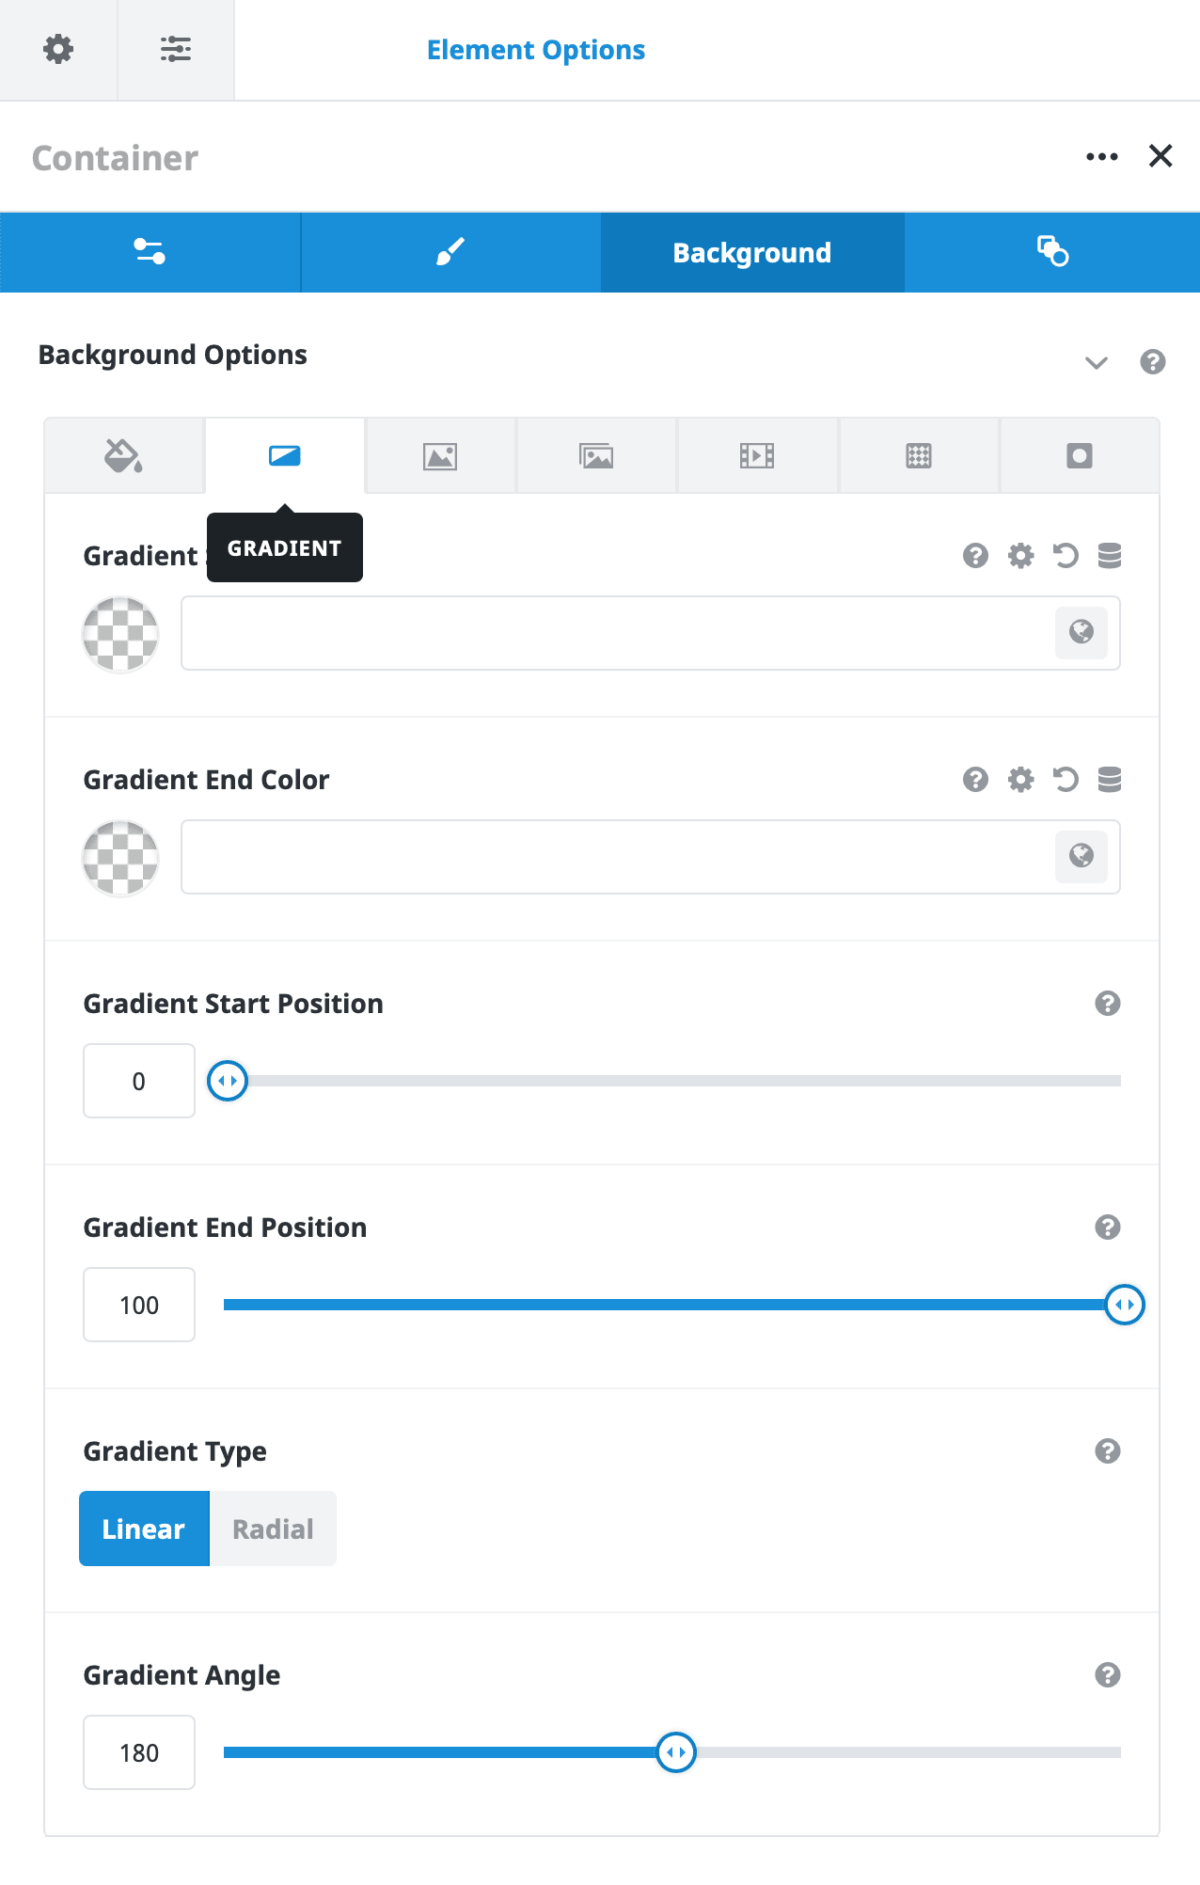Open Gradient settings gear icon
Image resolution: width=1200 pixels, height=1885 pixels.
tap(1020, 556)
